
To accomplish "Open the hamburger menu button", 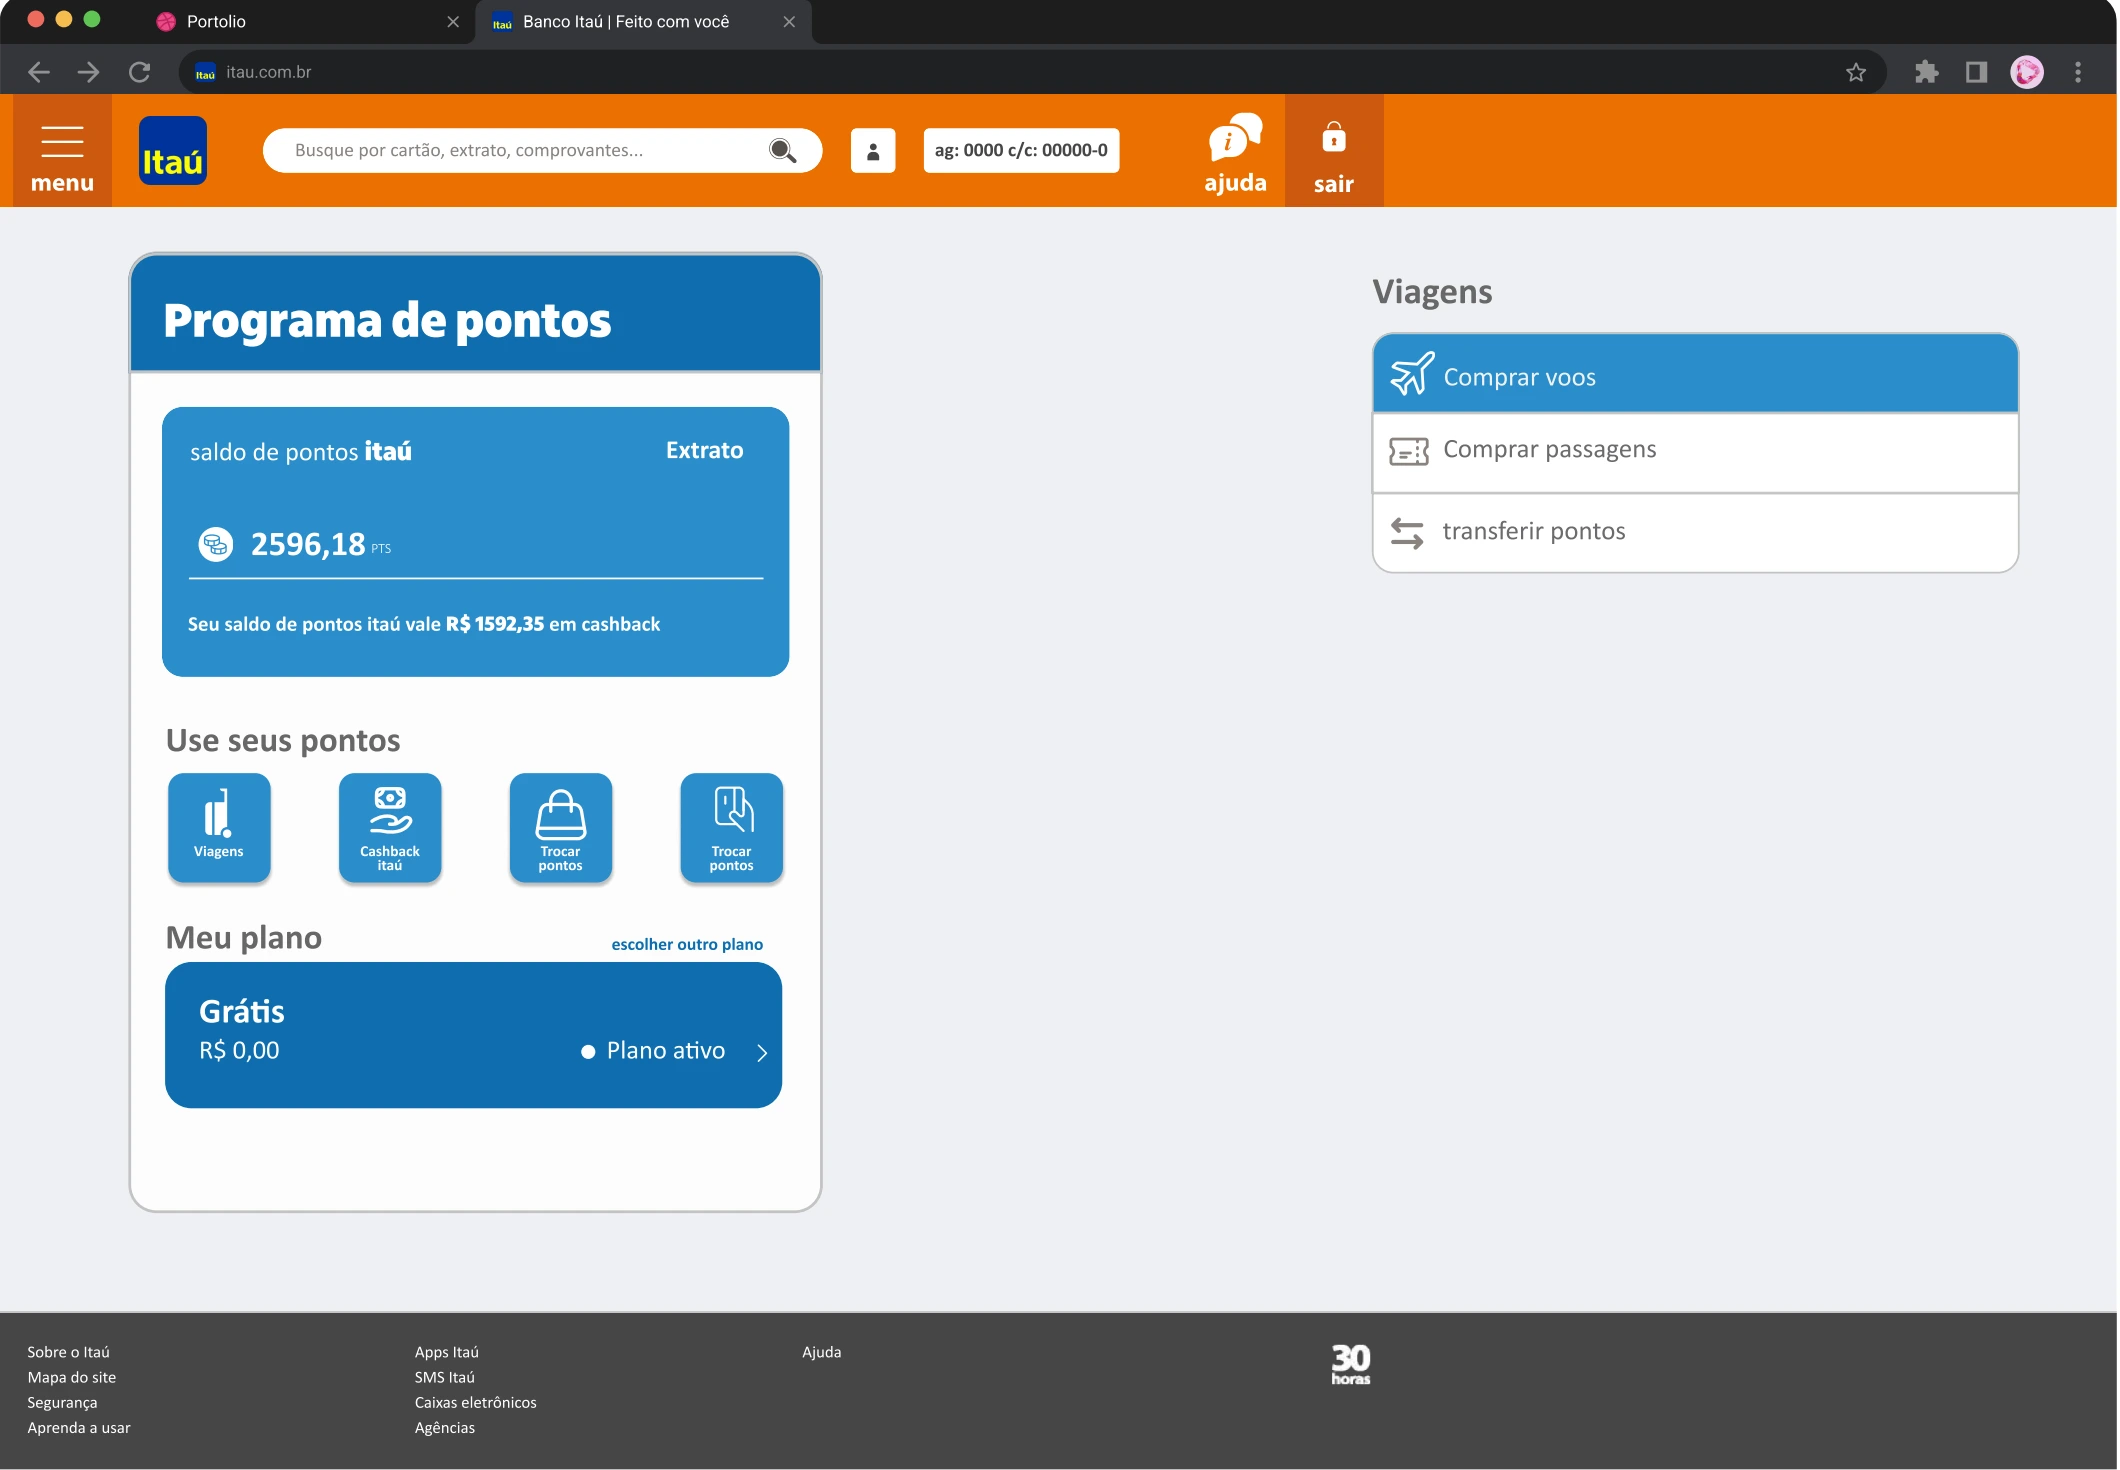I will tap(62, 152).
